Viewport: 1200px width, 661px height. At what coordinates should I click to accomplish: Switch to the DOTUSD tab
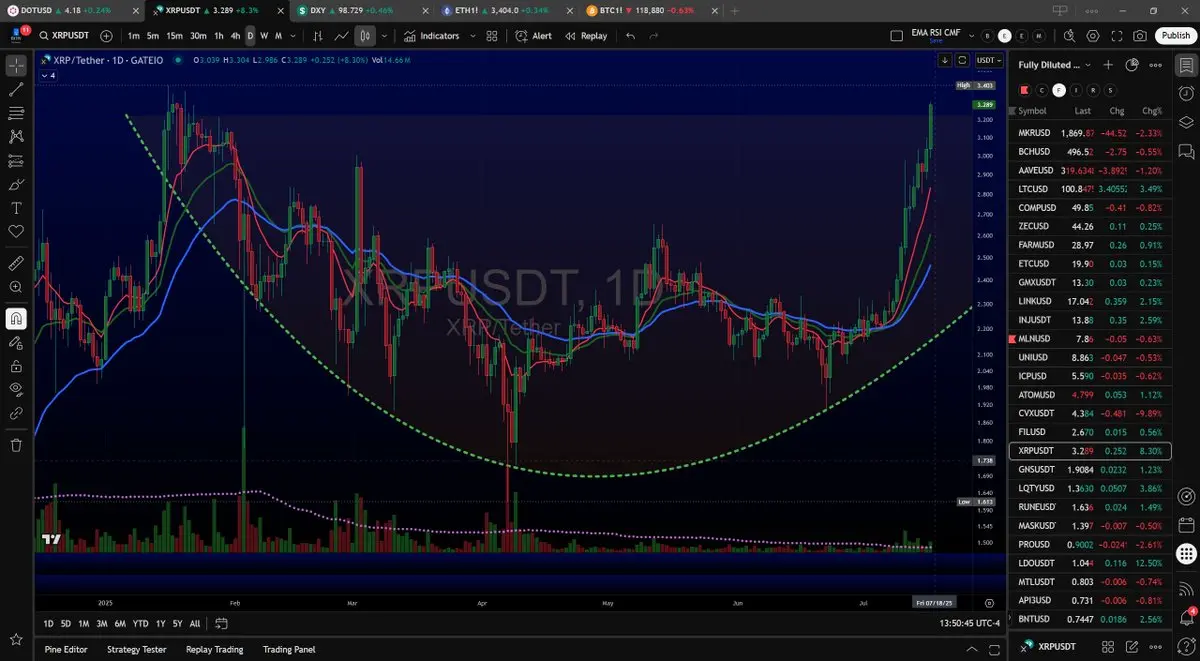point(73,10)
